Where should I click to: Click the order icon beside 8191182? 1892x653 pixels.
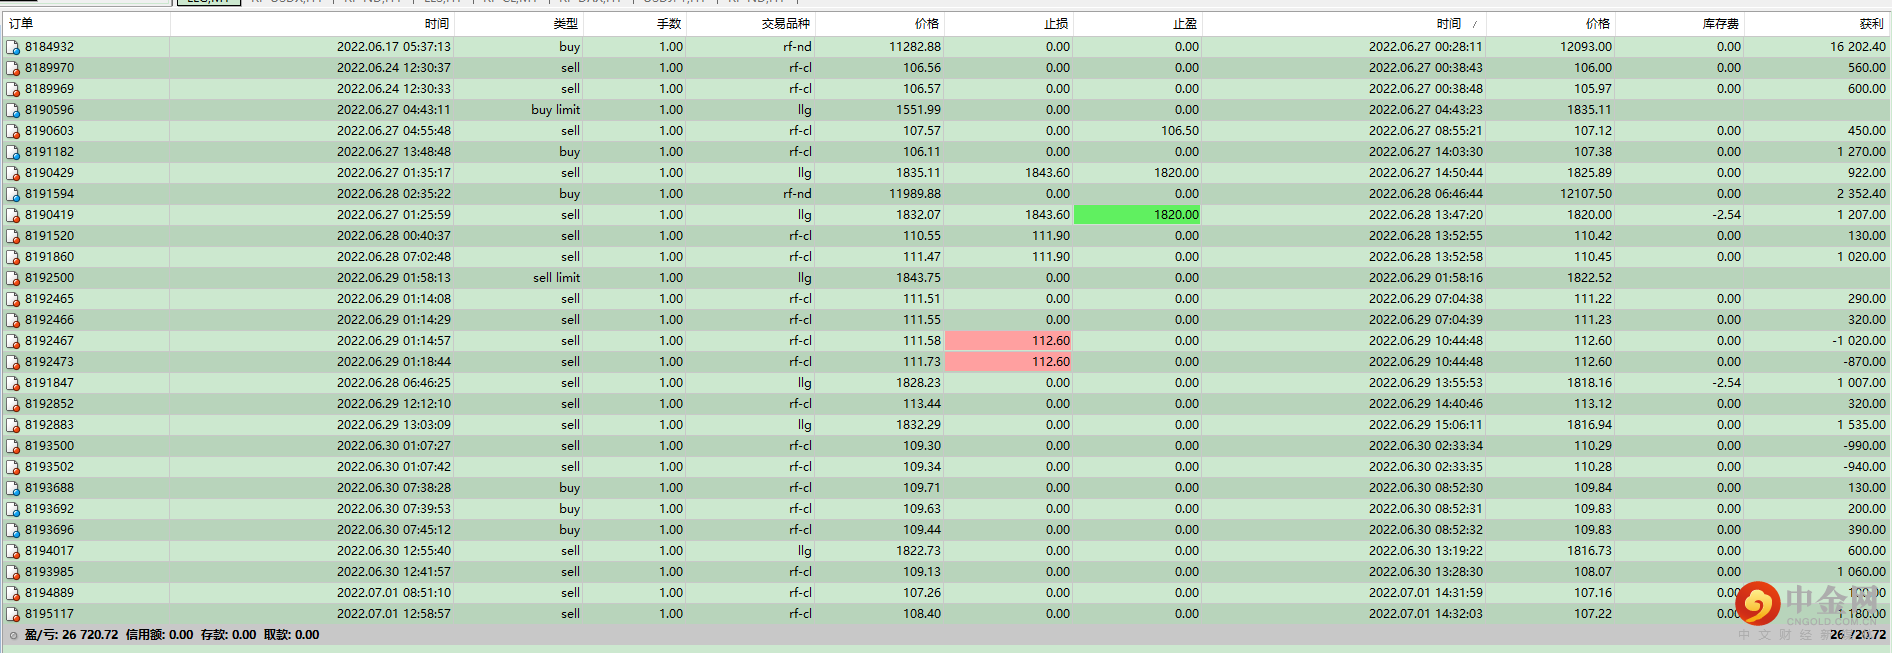[x=13, y=152]
